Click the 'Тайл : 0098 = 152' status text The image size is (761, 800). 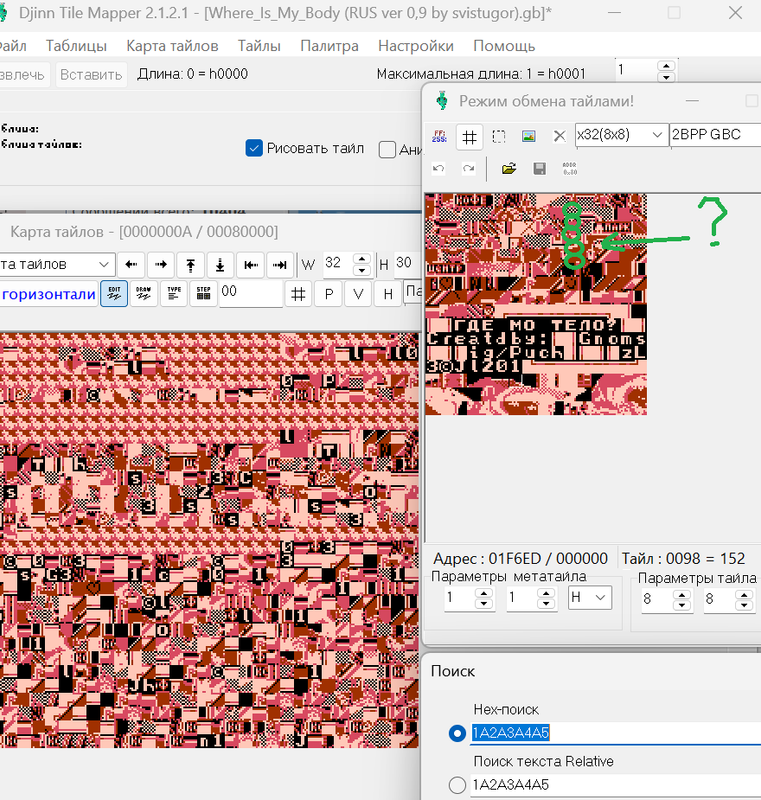point(683,559)
